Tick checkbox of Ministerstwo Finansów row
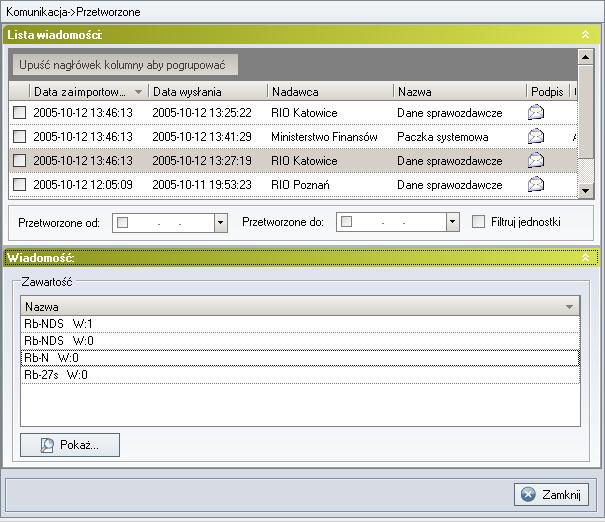Viewport: 605px width, 522px height. tap(19, 137)
